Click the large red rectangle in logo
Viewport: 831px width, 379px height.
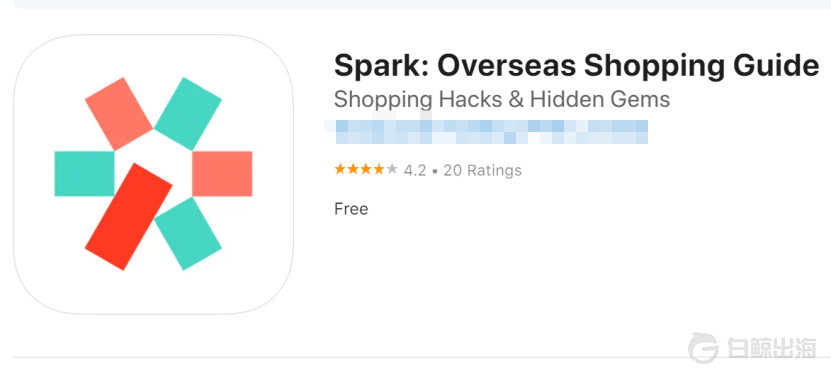129,216
